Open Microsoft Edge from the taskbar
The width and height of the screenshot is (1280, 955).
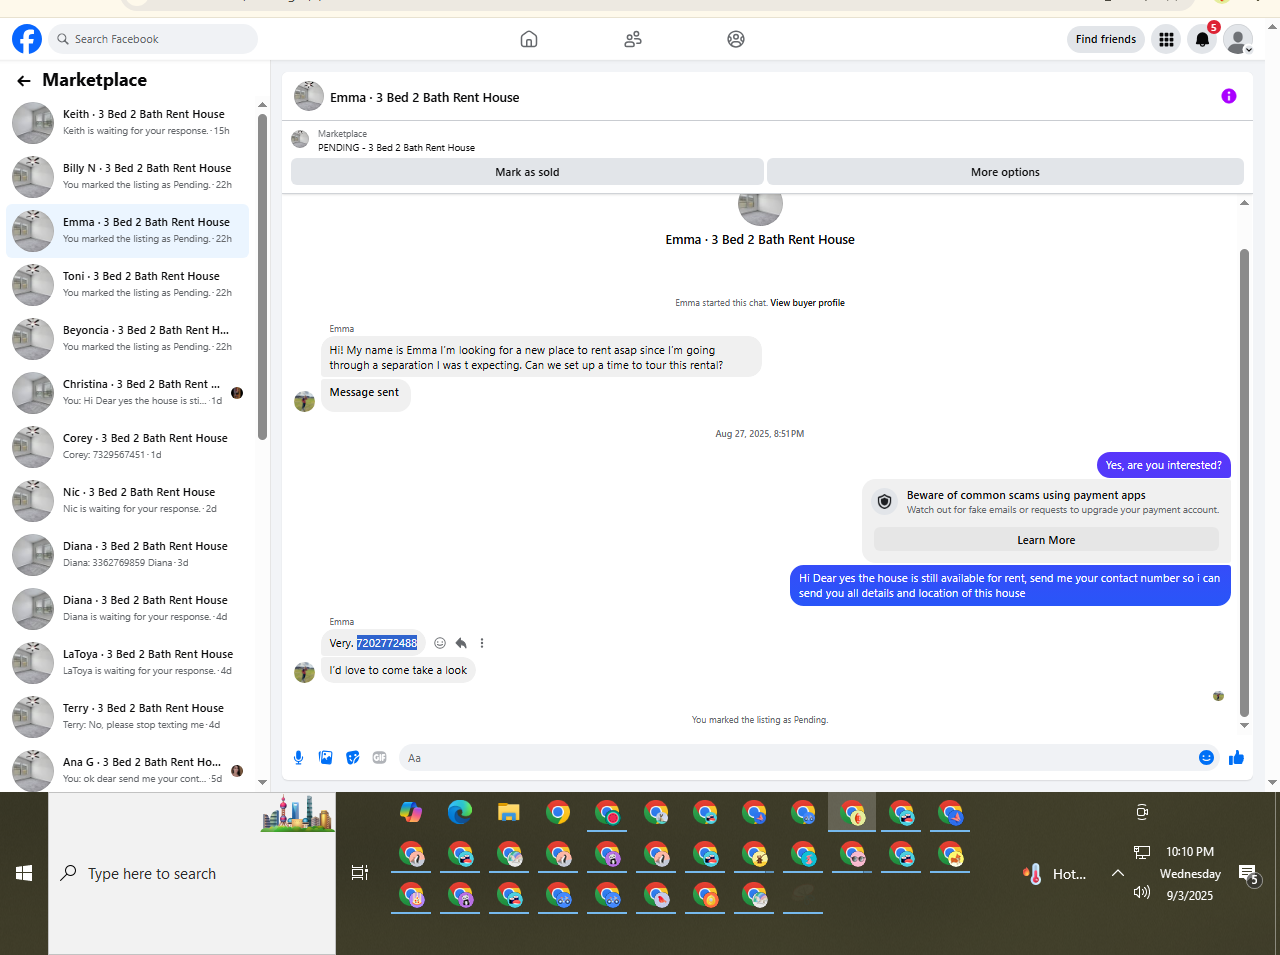click(460, 812)
